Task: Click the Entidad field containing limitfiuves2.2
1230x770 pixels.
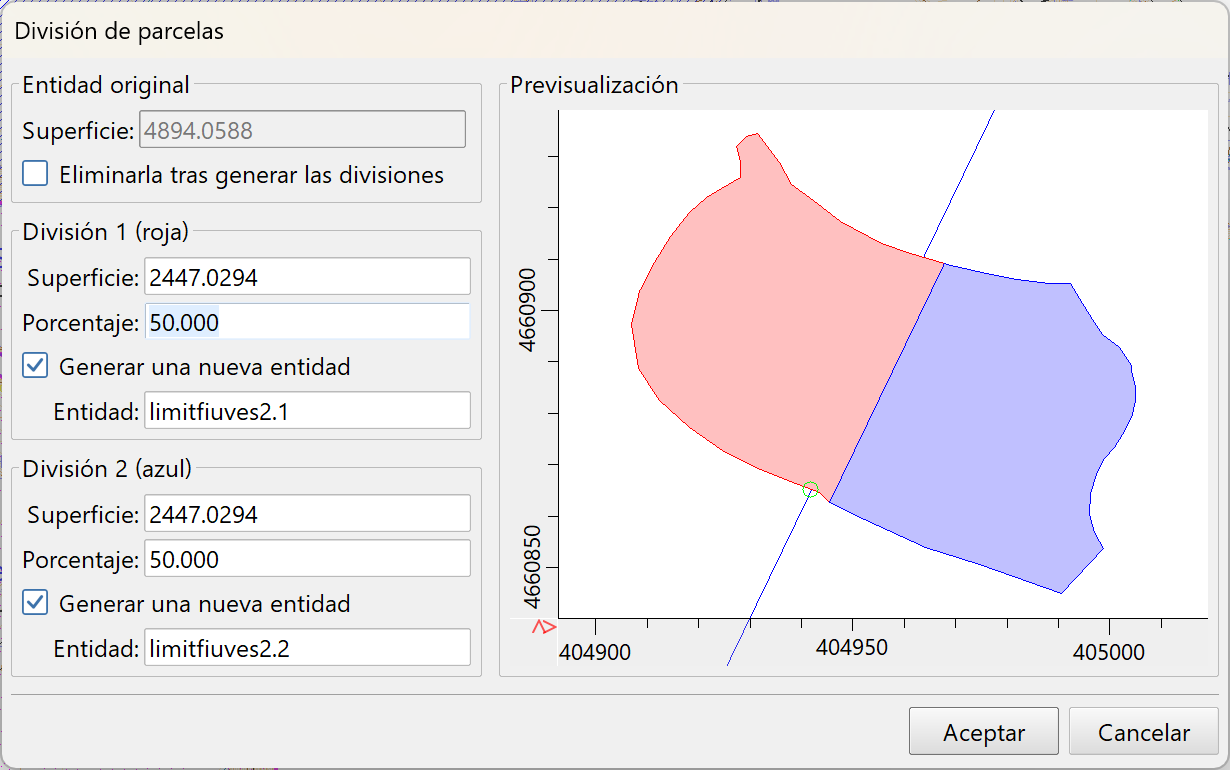Action: [307, 647]
